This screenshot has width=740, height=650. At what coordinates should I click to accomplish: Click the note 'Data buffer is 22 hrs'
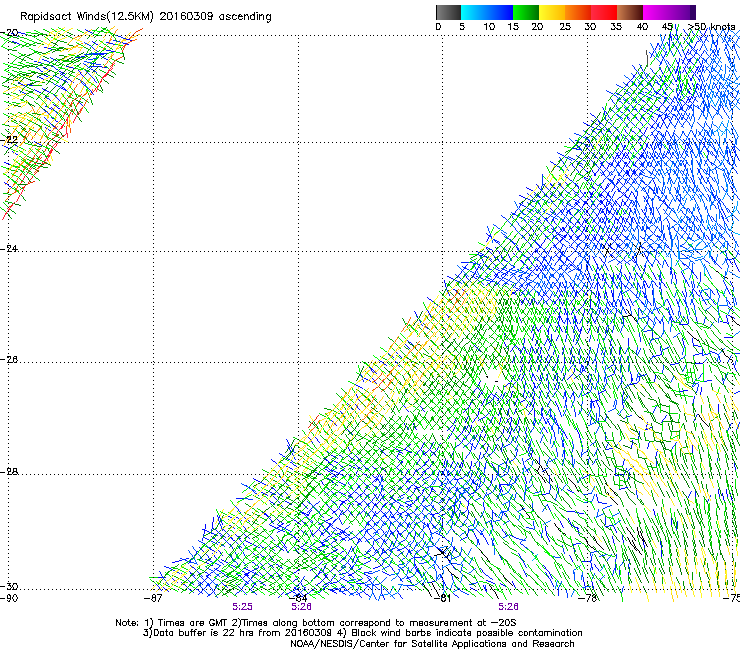point(203,633)
